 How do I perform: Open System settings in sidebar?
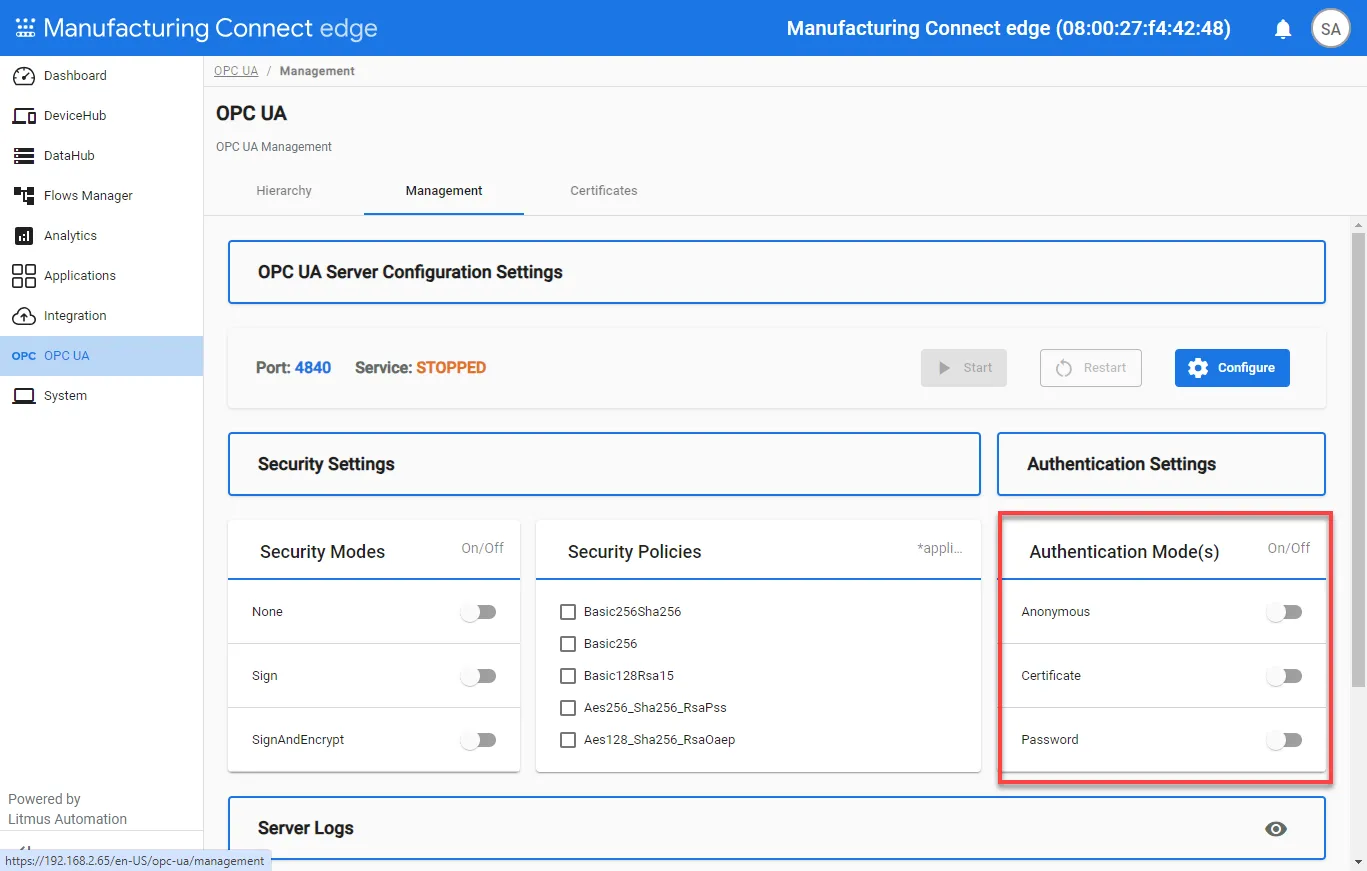(x=101, y=396)
